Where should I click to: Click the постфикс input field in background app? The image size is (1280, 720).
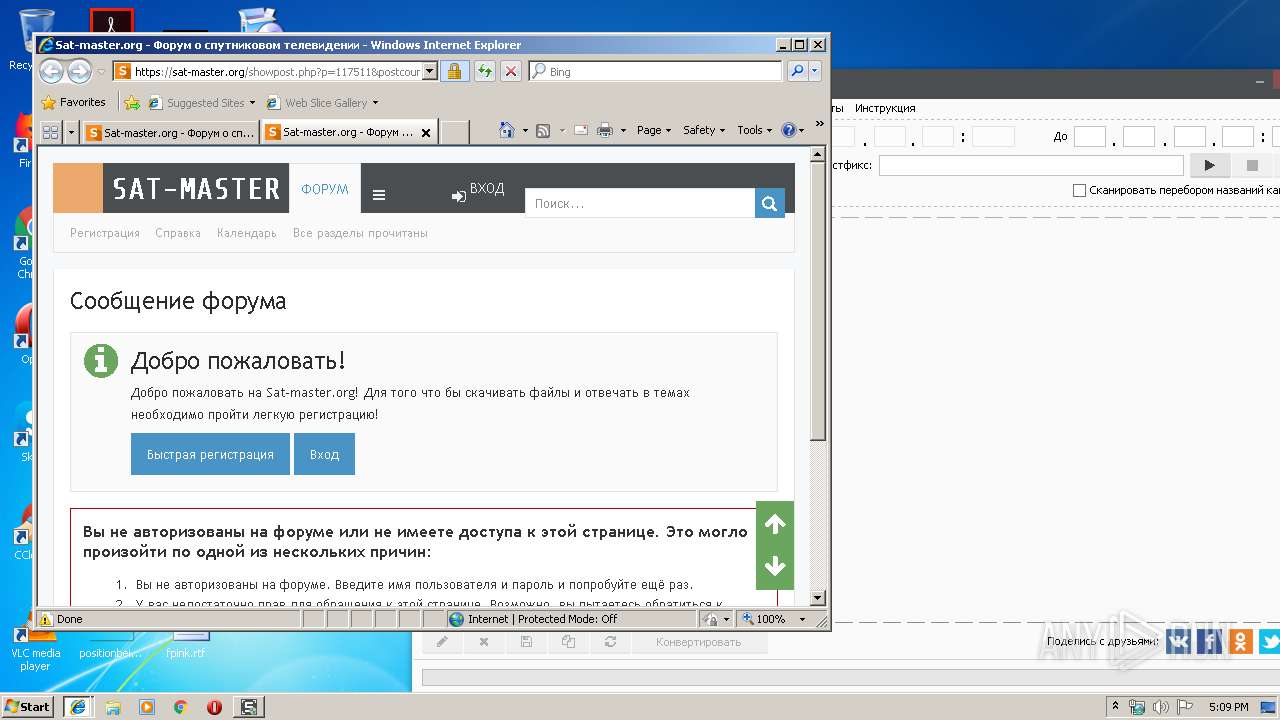1031,165
